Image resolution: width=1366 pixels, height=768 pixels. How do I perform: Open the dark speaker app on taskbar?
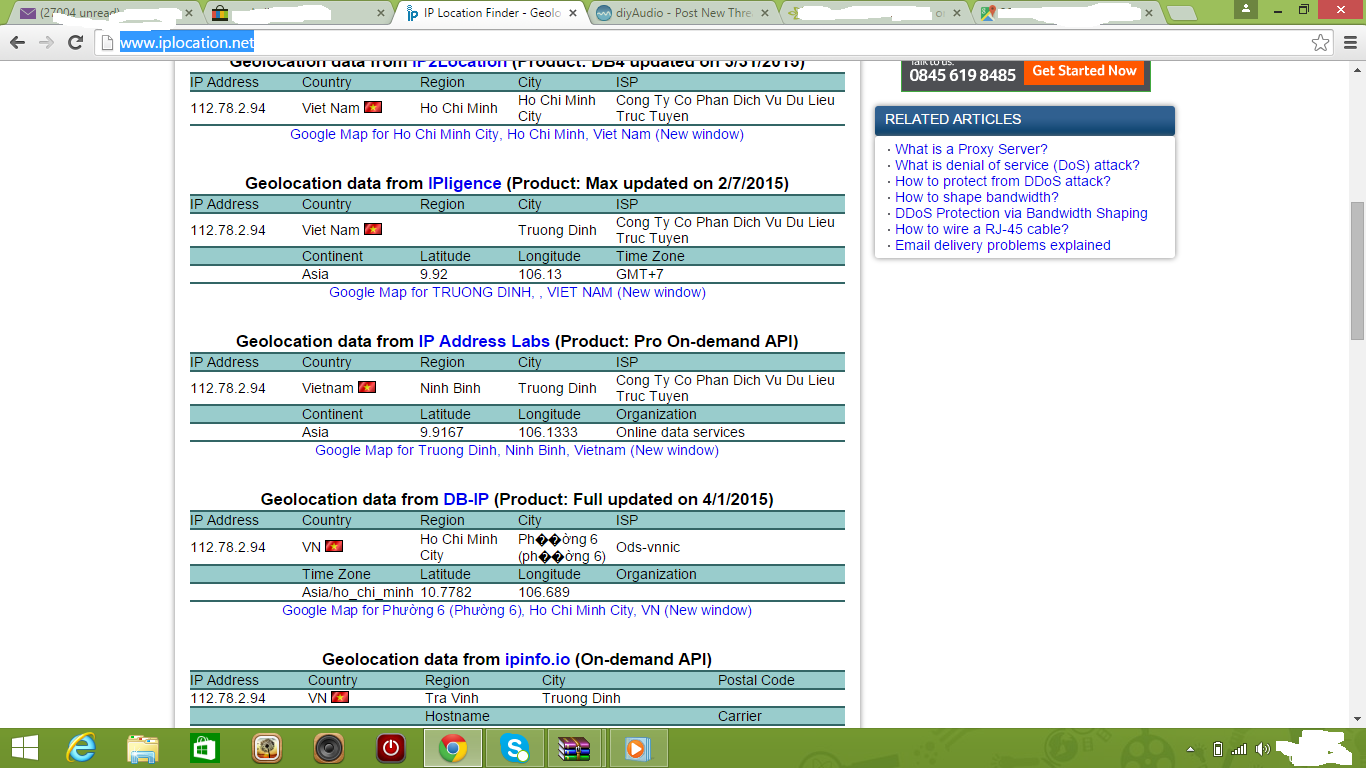[x=328, y=748]
